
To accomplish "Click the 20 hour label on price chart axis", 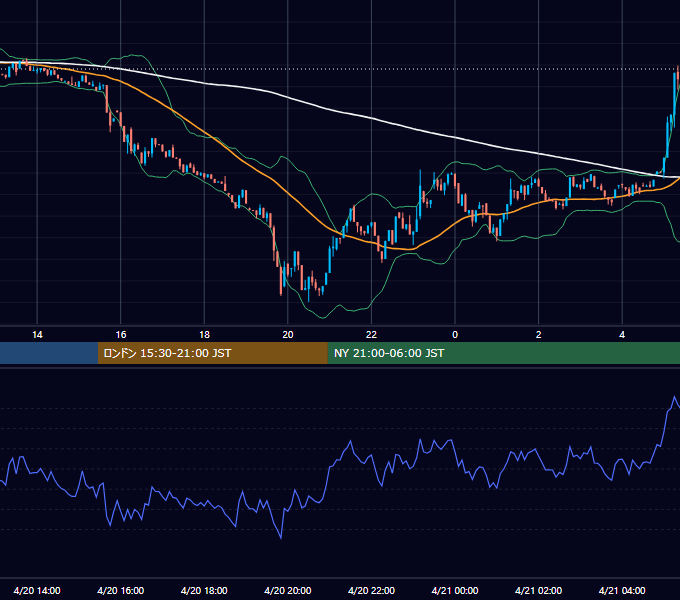I will [288, 335].
